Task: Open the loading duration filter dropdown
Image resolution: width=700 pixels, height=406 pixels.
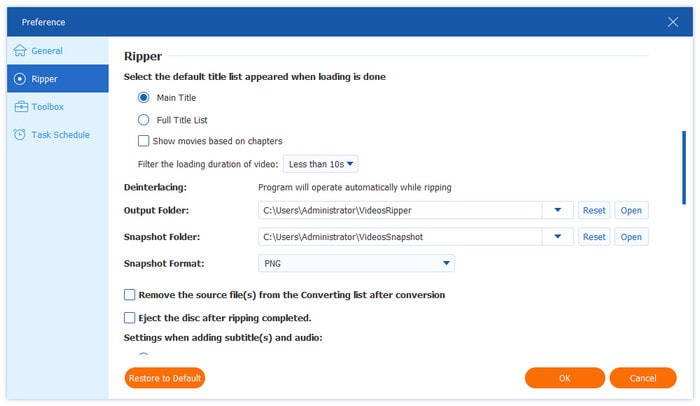Action: (x=321, y=164)
